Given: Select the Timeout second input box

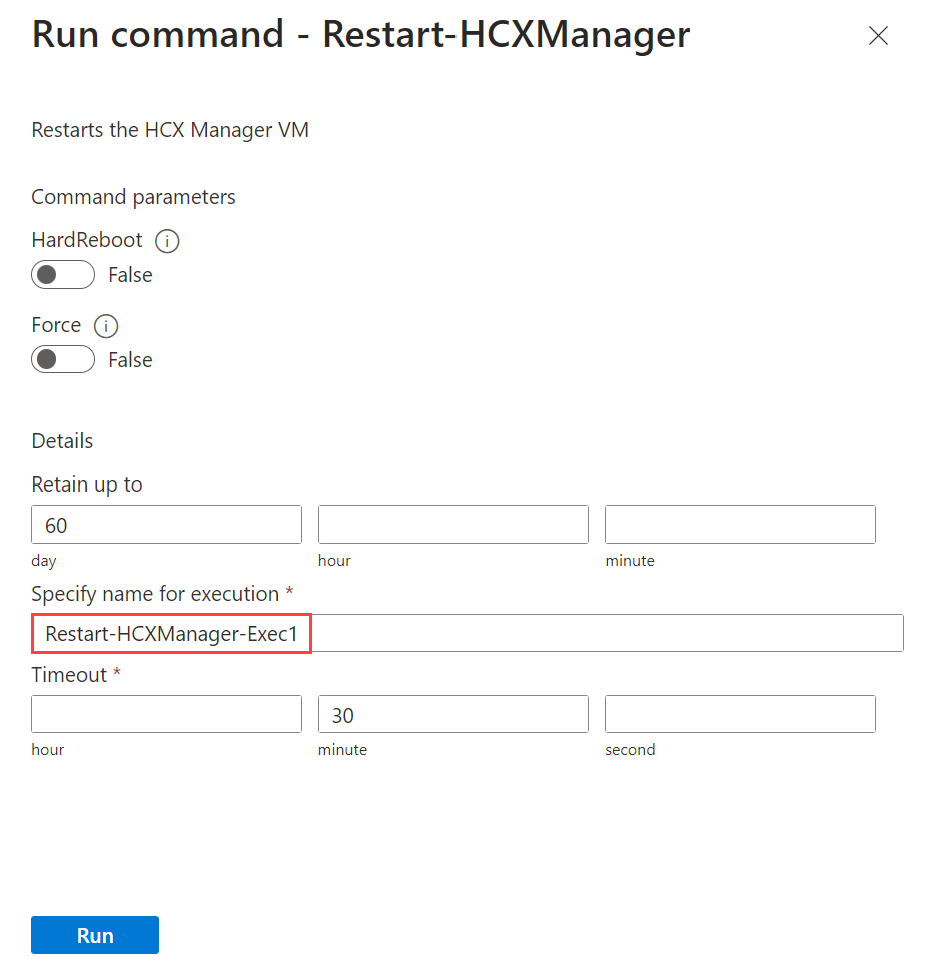Looking at the screenshot, I should (740, 714).
